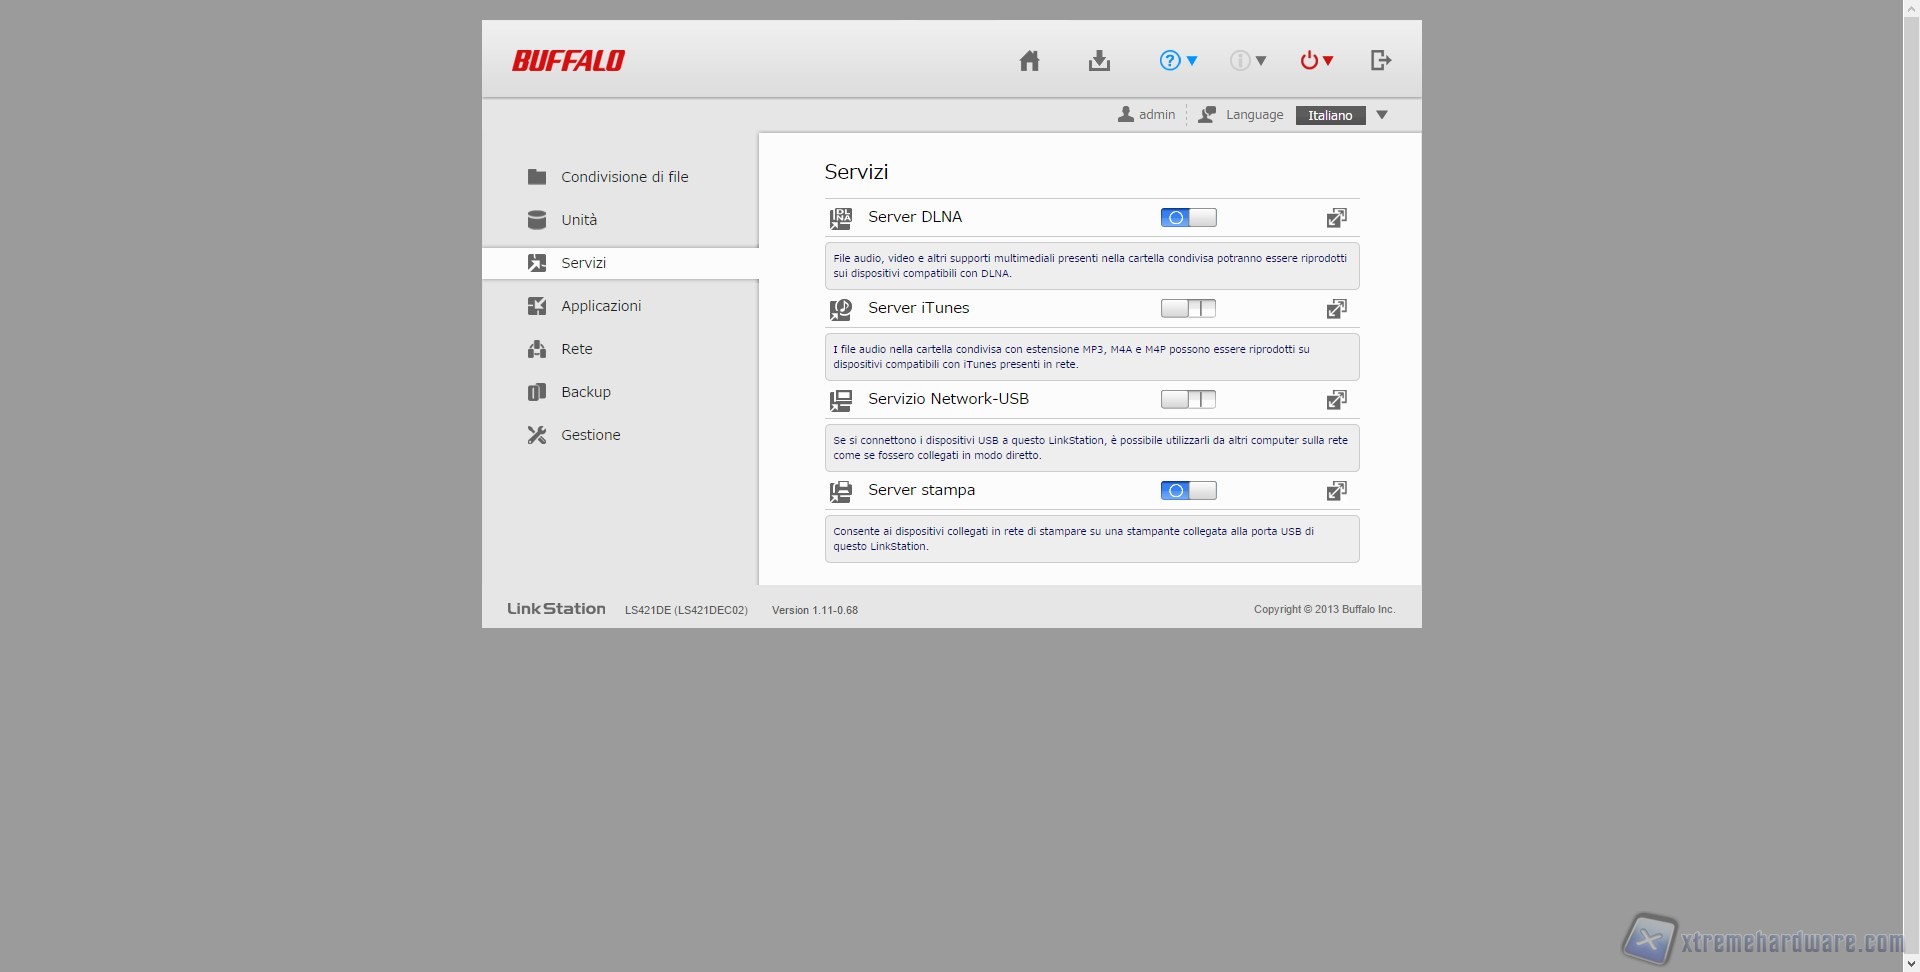Turn off the Server stampa switch
The image size is (1920, 972).
[1188, 491]
